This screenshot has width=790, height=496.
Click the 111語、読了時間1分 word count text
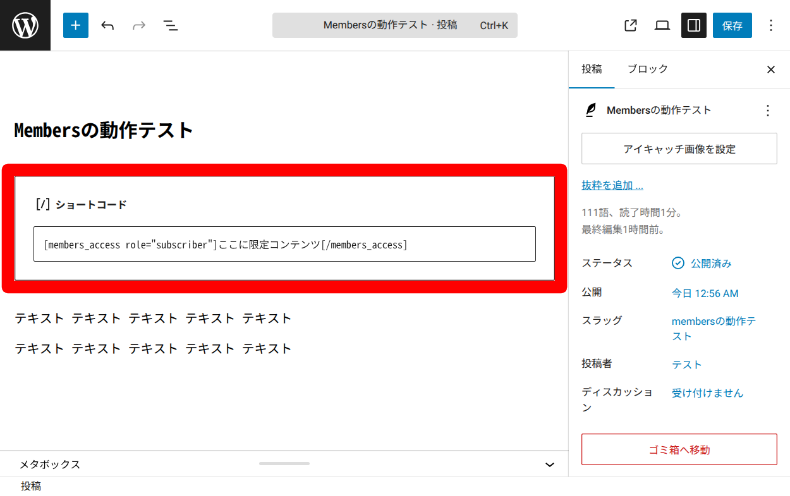(x=632, y=213)
